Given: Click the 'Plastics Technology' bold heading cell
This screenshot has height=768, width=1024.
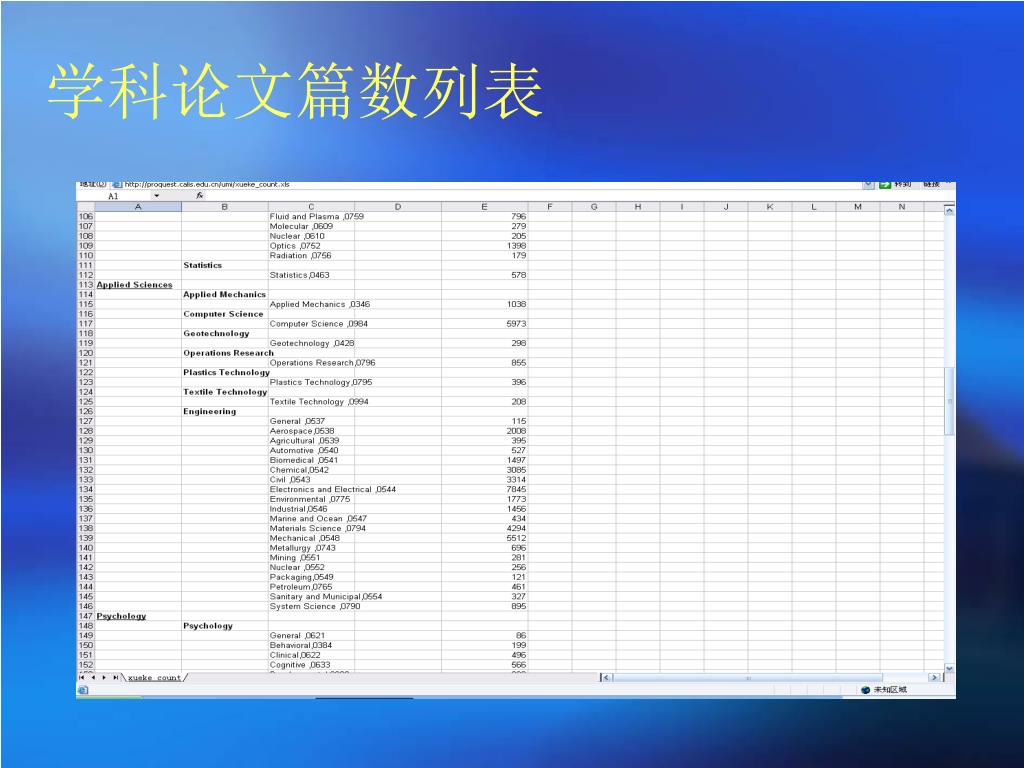Looking at the screenshot, I should tap(227, 373).
